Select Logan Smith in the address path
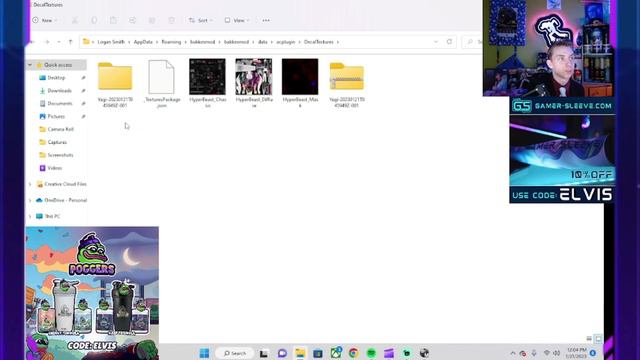 pyautogui.click(x=111, y=42)
